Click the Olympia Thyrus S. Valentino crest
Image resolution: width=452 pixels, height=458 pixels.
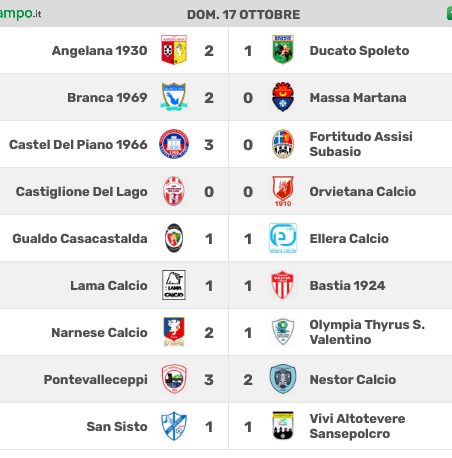coord(283,332)
